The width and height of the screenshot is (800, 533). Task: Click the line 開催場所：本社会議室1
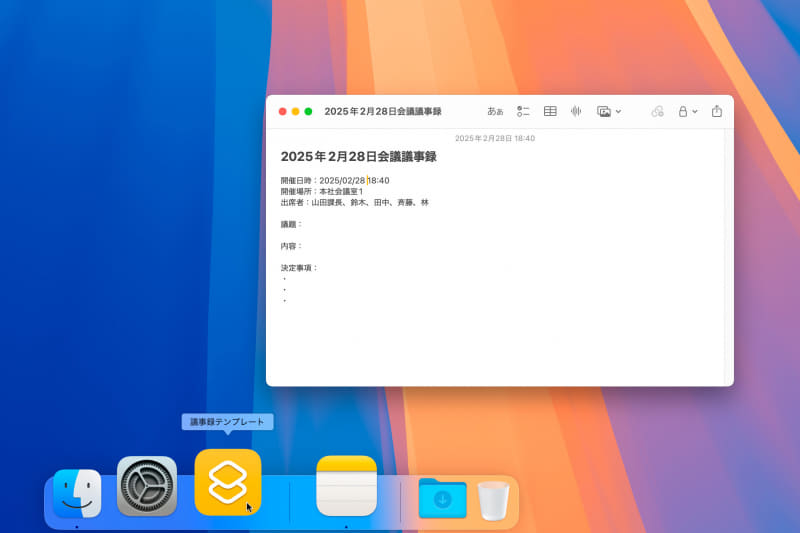[321, 191]
